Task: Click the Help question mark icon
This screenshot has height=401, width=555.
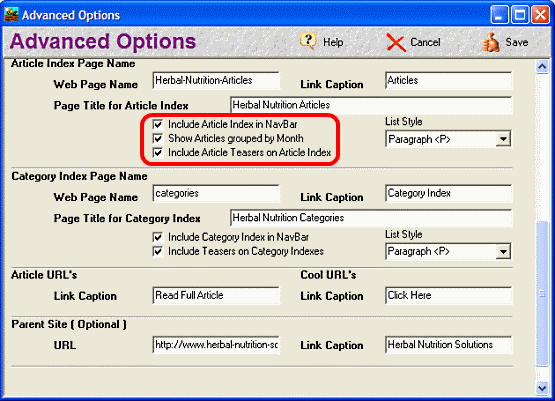Action: click(308, 42)
